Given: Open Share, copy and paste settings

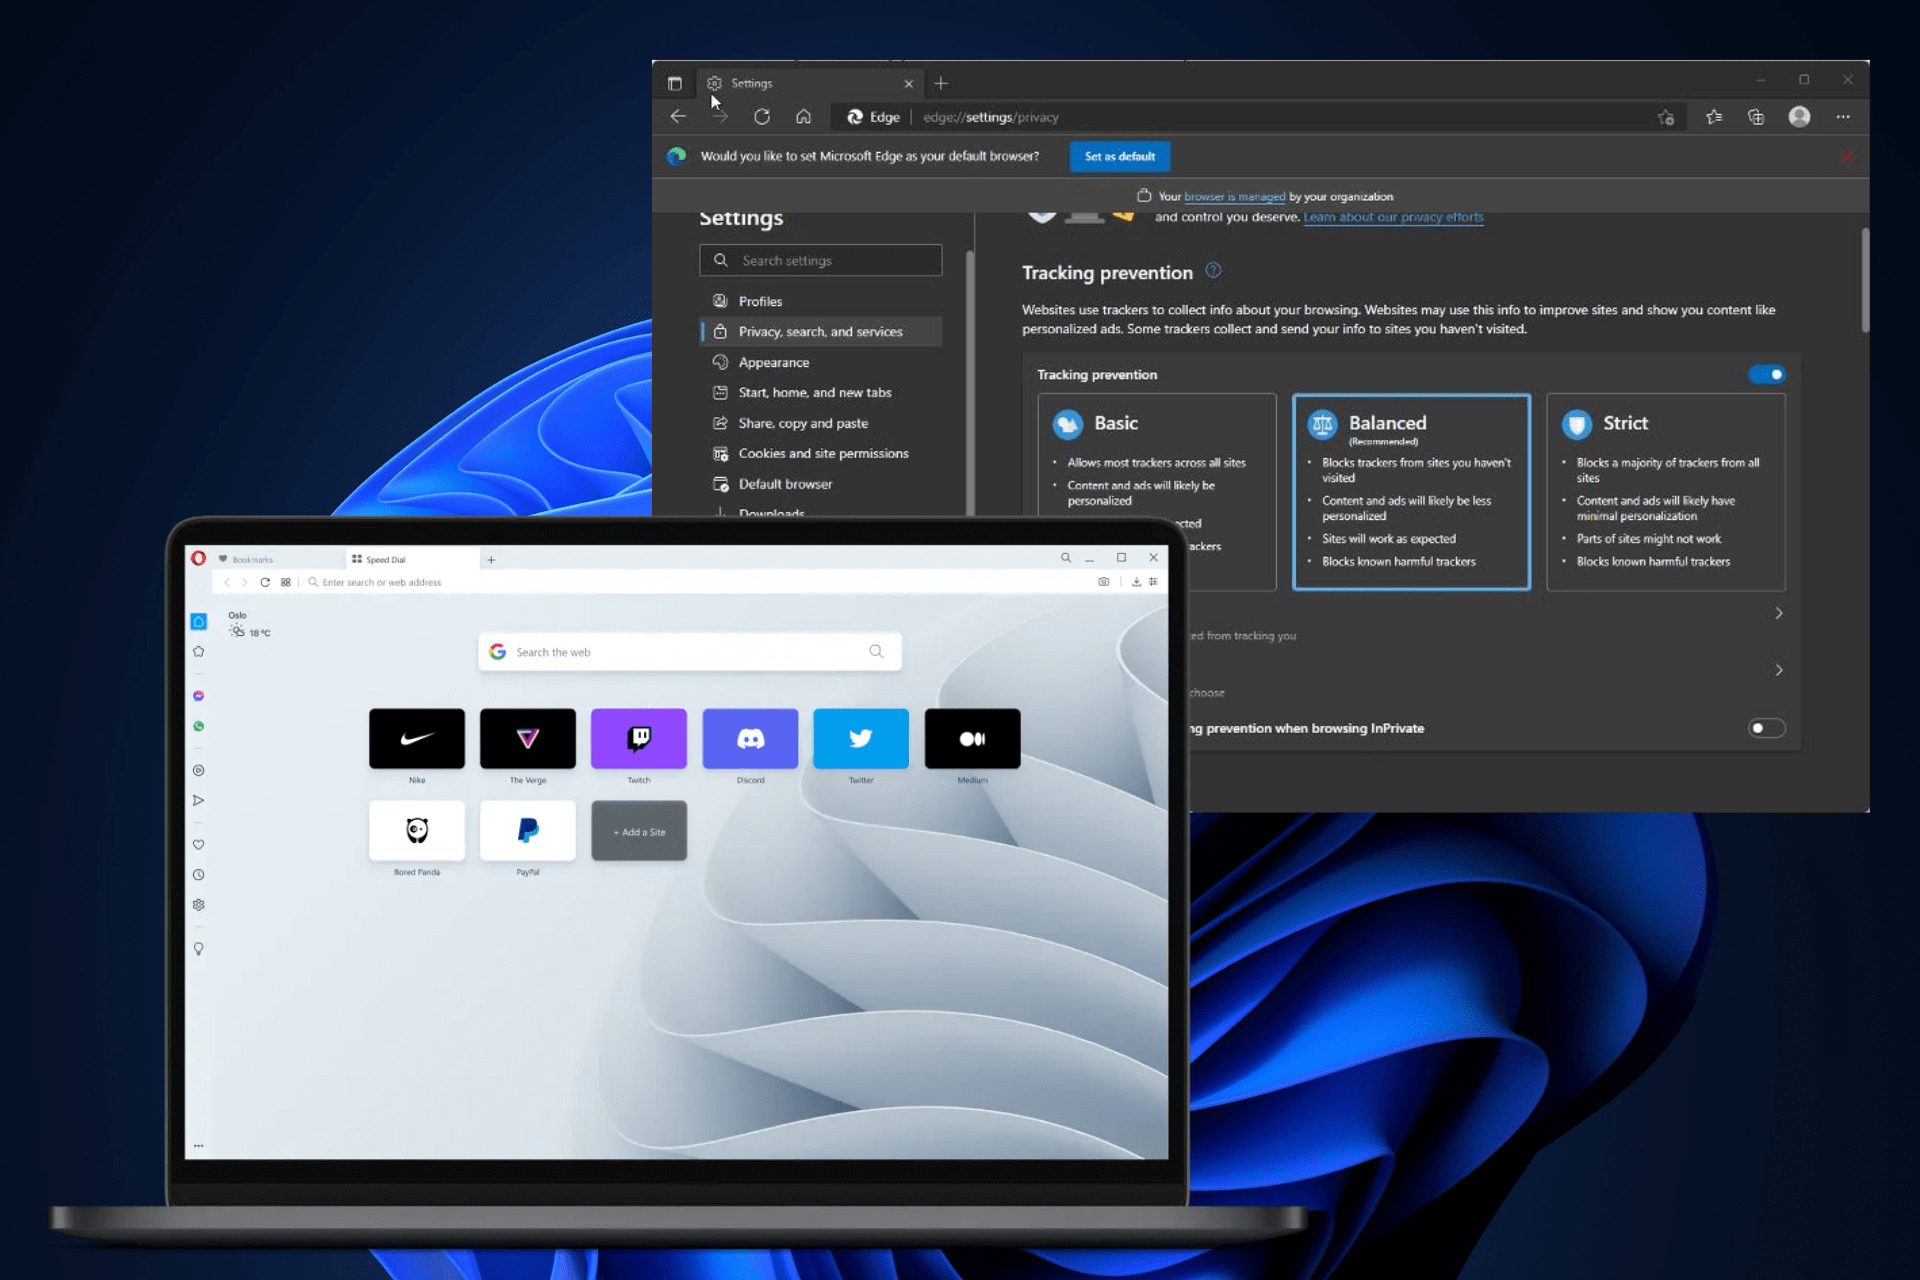Looking at the screenshot, I should 820,423.
